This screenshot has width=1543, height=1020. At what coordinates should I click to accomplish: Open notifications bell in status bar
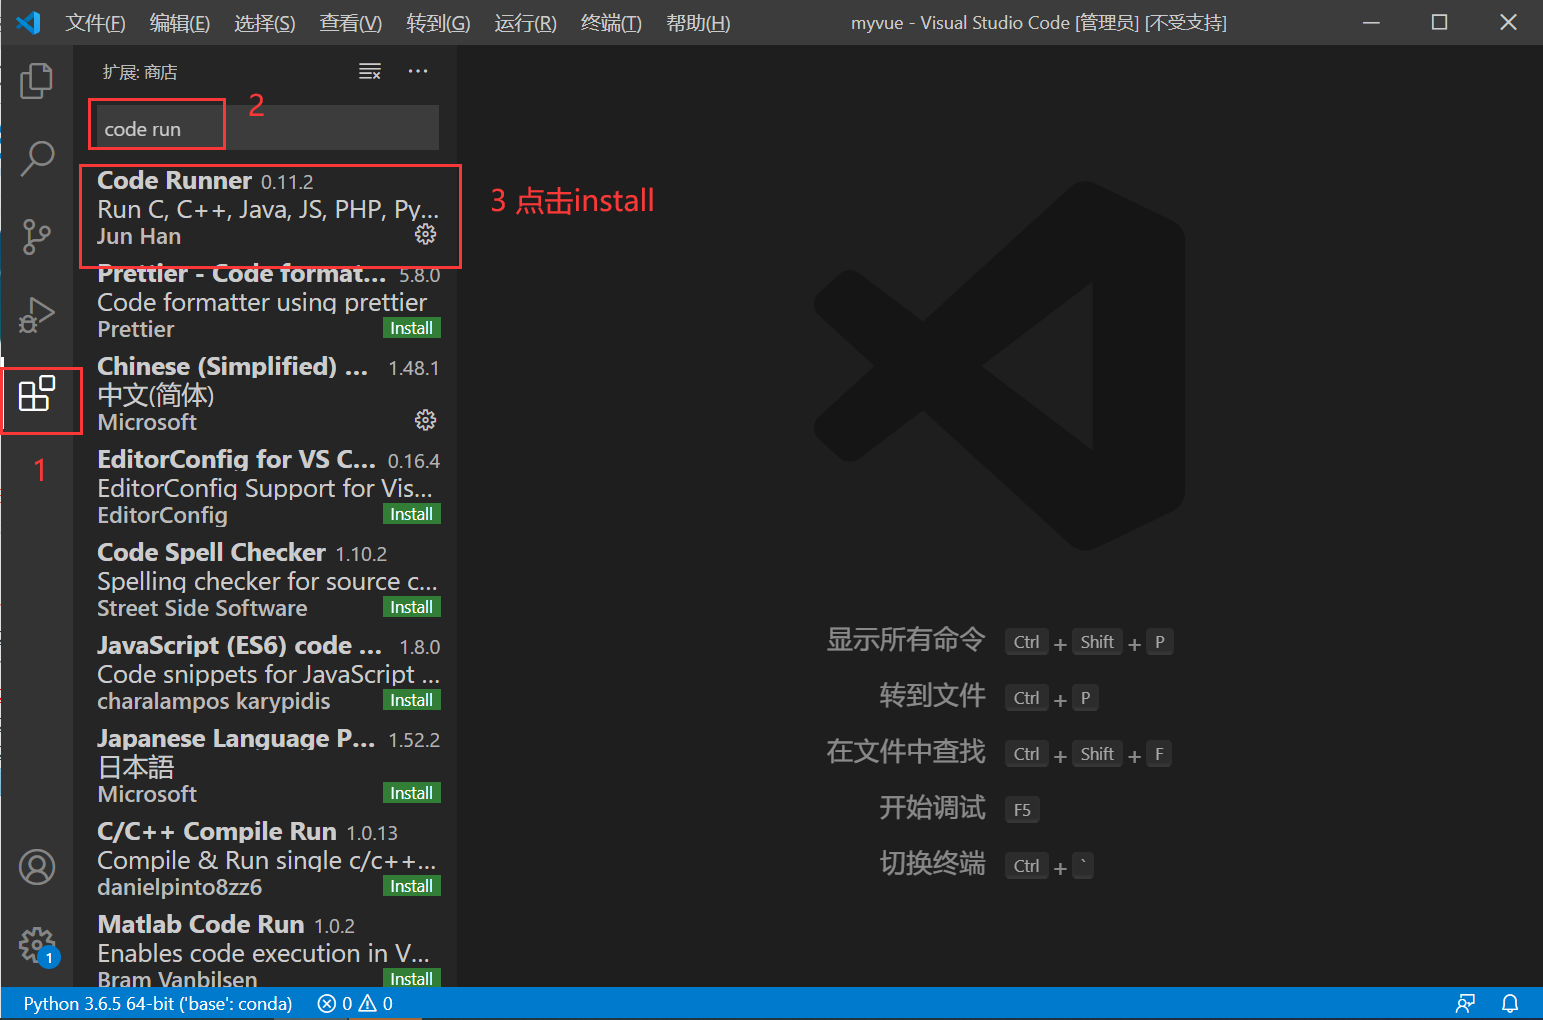(1510, 1003)
